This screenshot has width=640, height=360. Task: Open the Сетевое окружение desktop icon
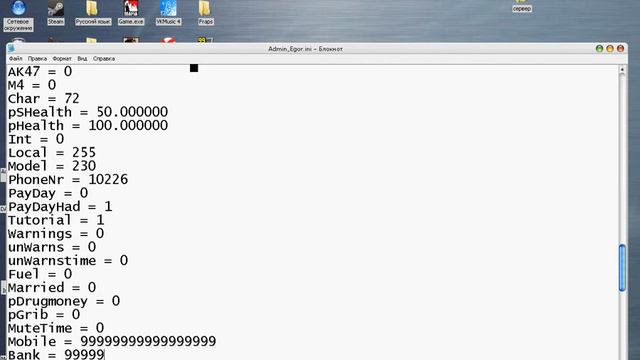coord(18,16)
